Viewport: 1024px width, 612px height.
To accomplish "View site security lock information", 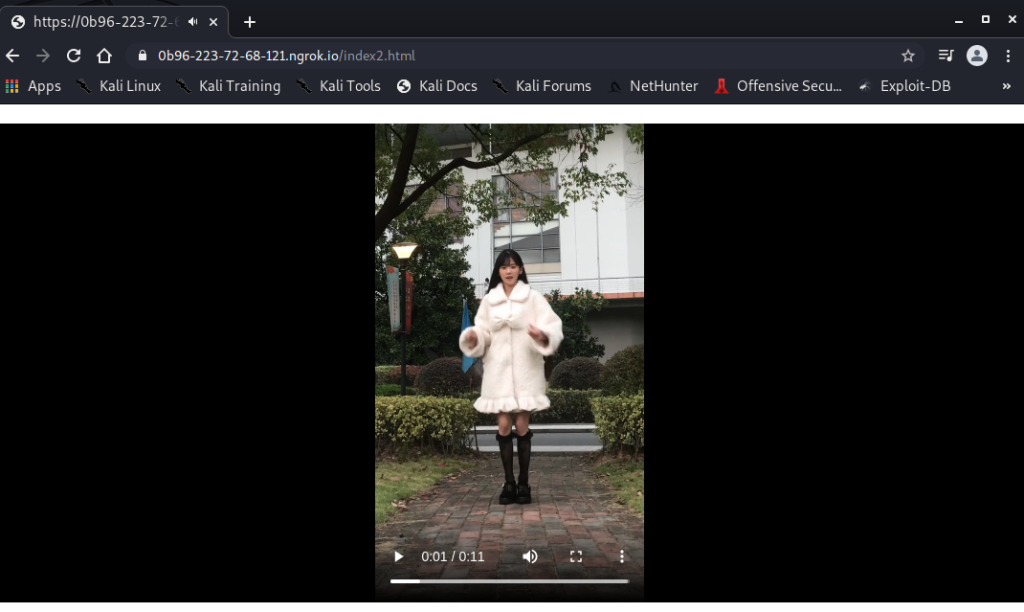I will click(x=142, y=56).
